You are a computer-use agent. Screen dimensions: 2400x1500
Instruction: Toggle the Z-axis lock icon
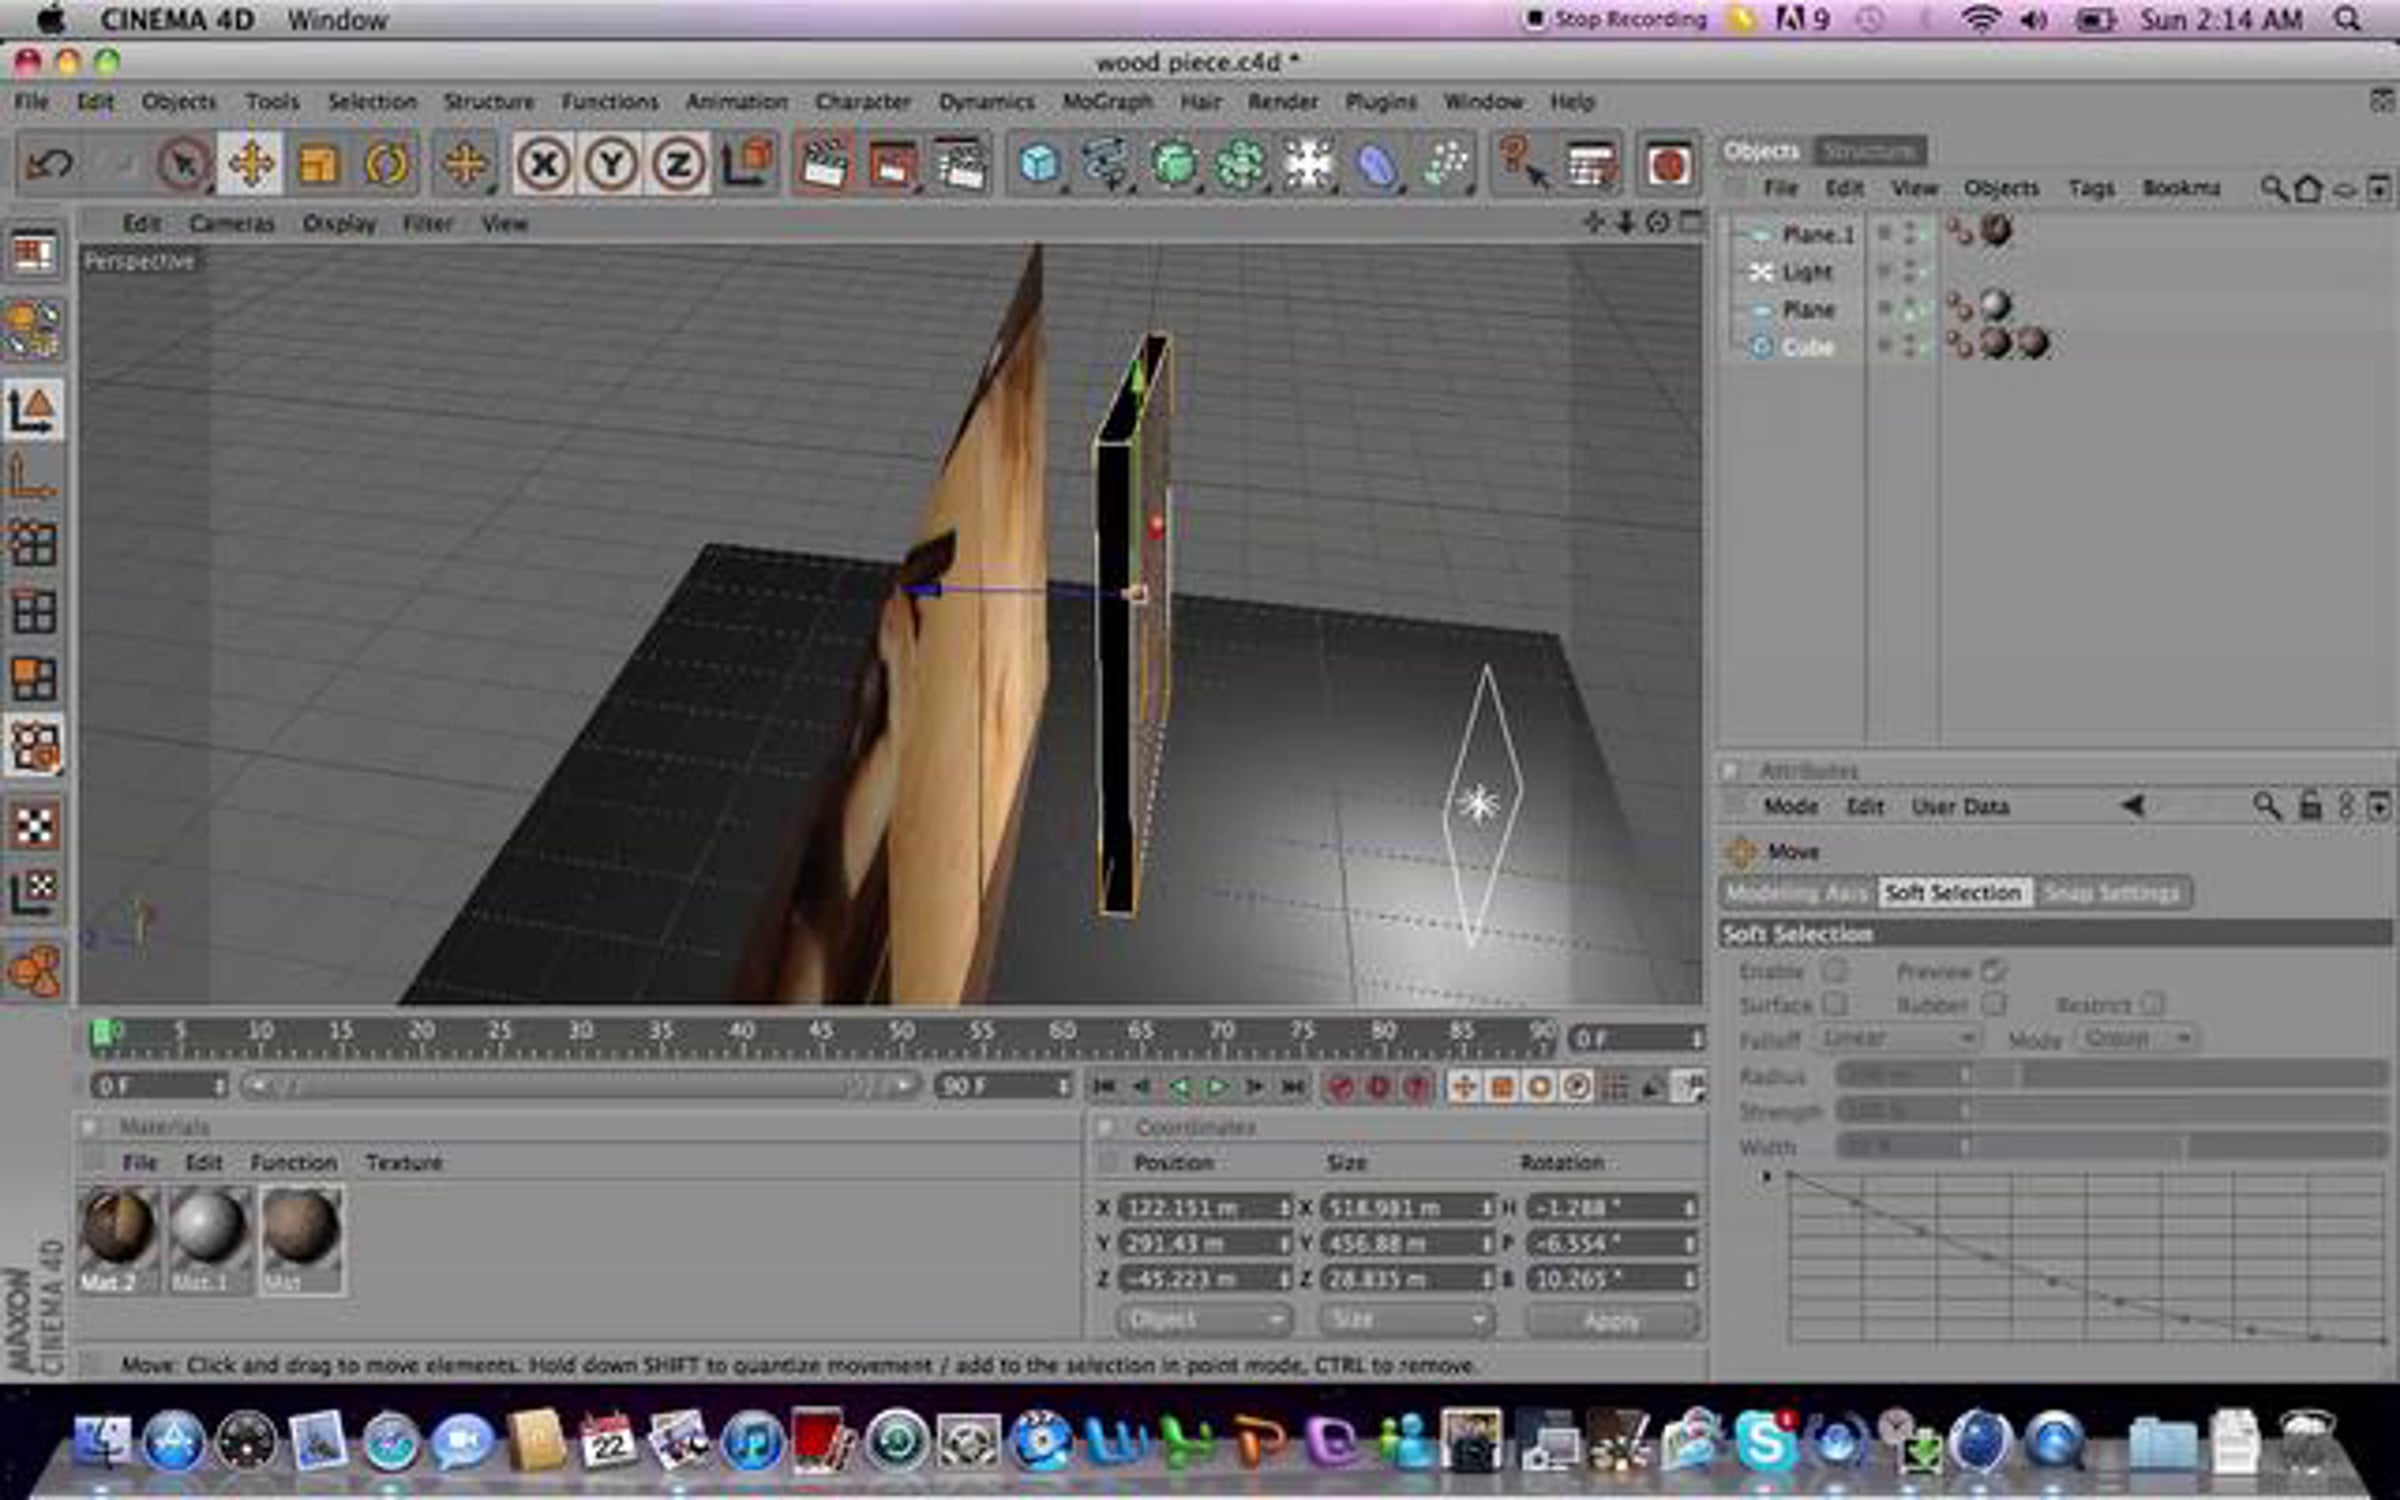679,163
